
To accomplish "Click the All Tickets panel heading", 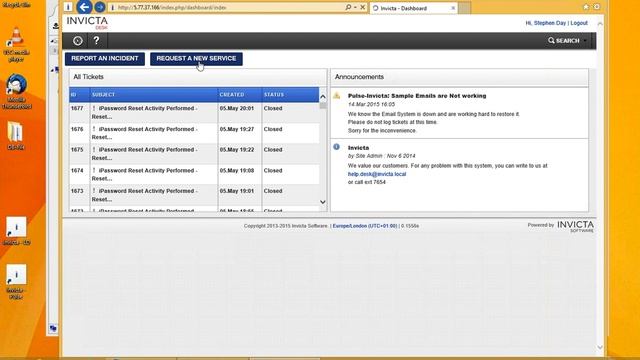I will click(89, 77).
